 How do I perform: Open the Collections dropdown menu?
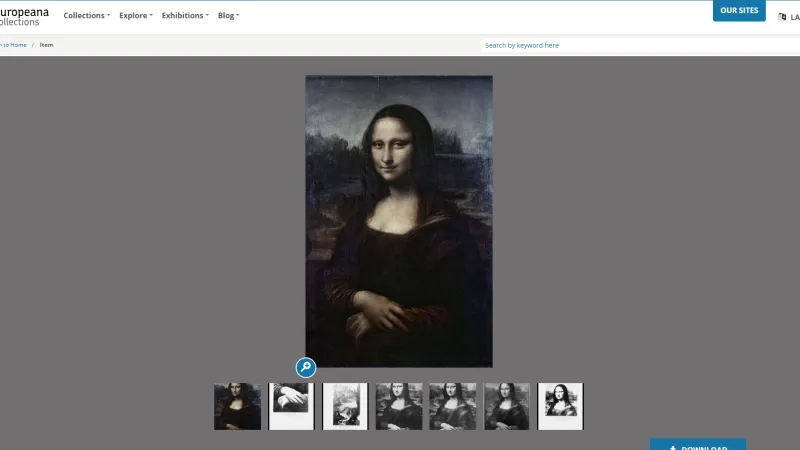point(87,15)
